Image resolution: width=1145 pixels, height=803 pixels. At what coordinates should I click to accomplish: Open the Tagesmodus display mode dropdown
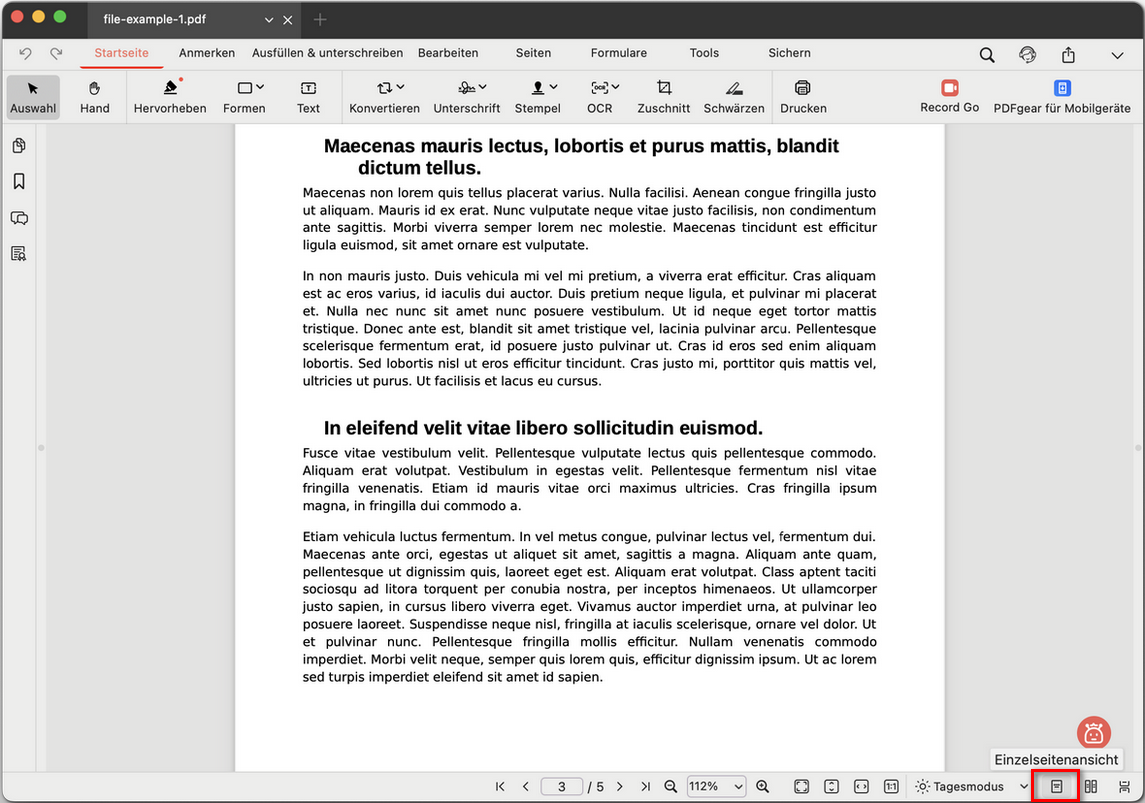click(x=972, y=787)
